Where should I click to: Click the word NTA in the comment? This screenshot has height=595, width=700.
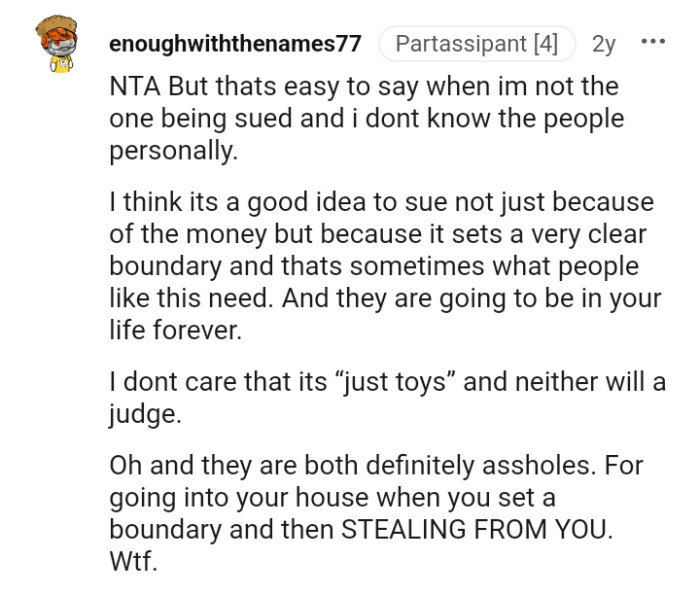(131, 87)
